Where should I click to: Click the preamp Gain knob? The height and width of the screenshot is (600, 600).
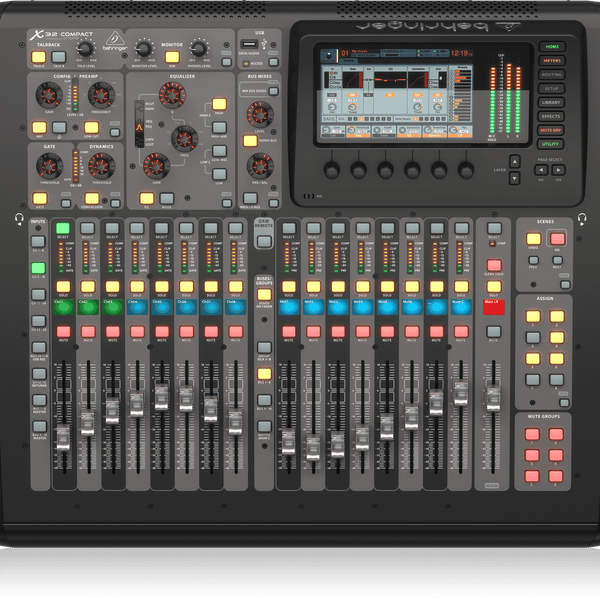pos(49,95)
